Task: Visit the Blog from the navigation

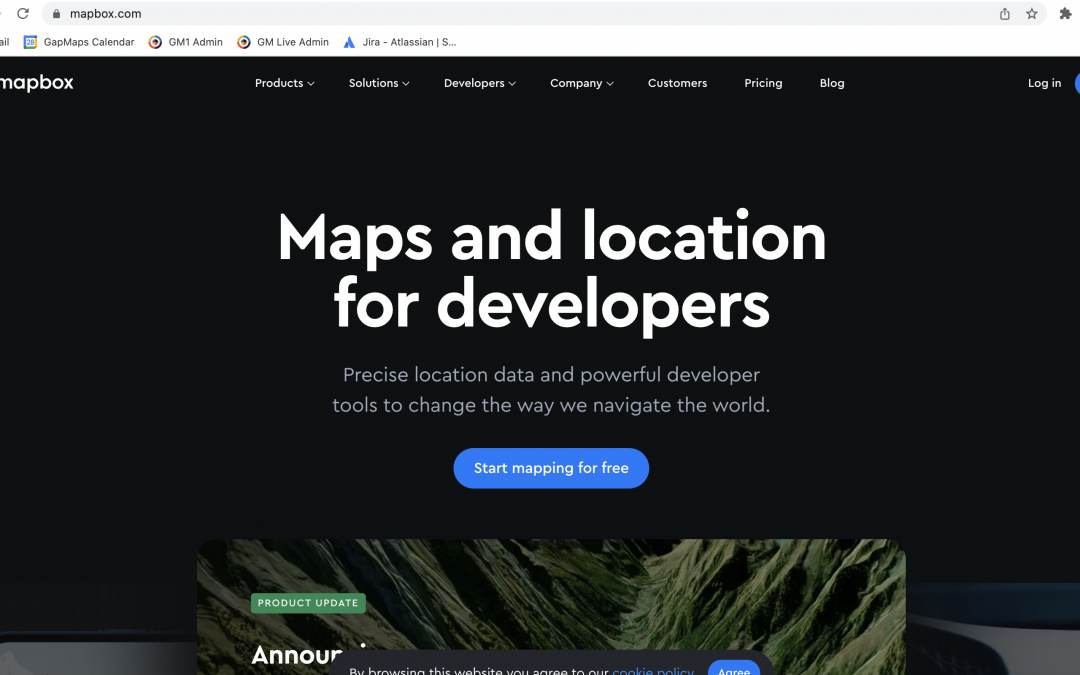Action: pyautogui.click(x=832, y=83)
